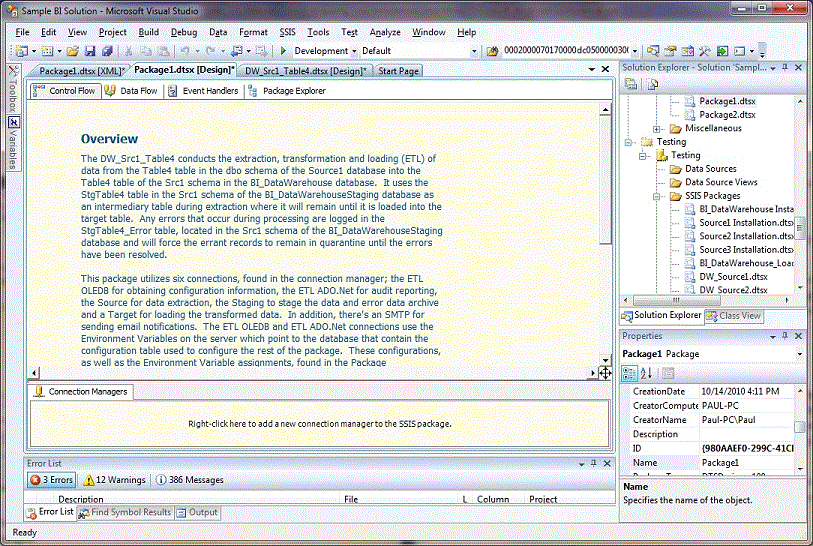The image size is (813, 546).
Task: Select DW_Source1.dtsx in Solution Explorer
Action: pos(733,277)
